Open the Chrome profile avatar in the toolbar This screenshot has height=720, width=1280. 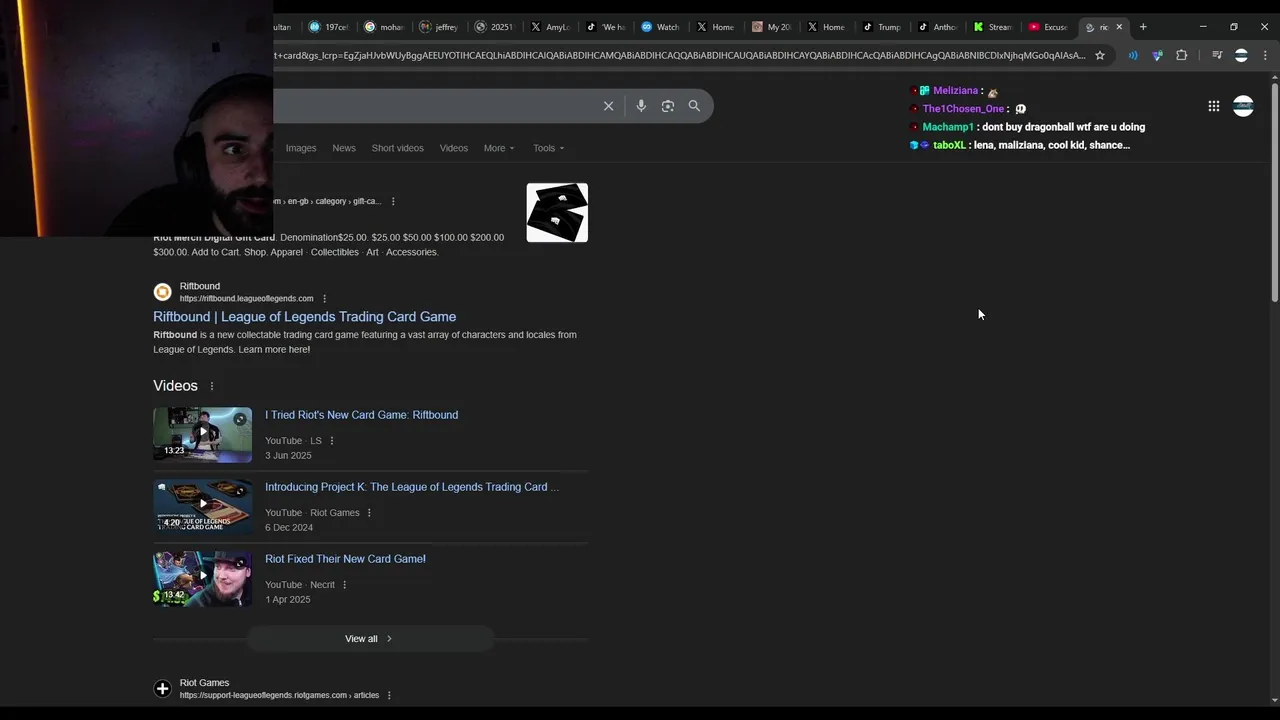(x=1241, y=55)
